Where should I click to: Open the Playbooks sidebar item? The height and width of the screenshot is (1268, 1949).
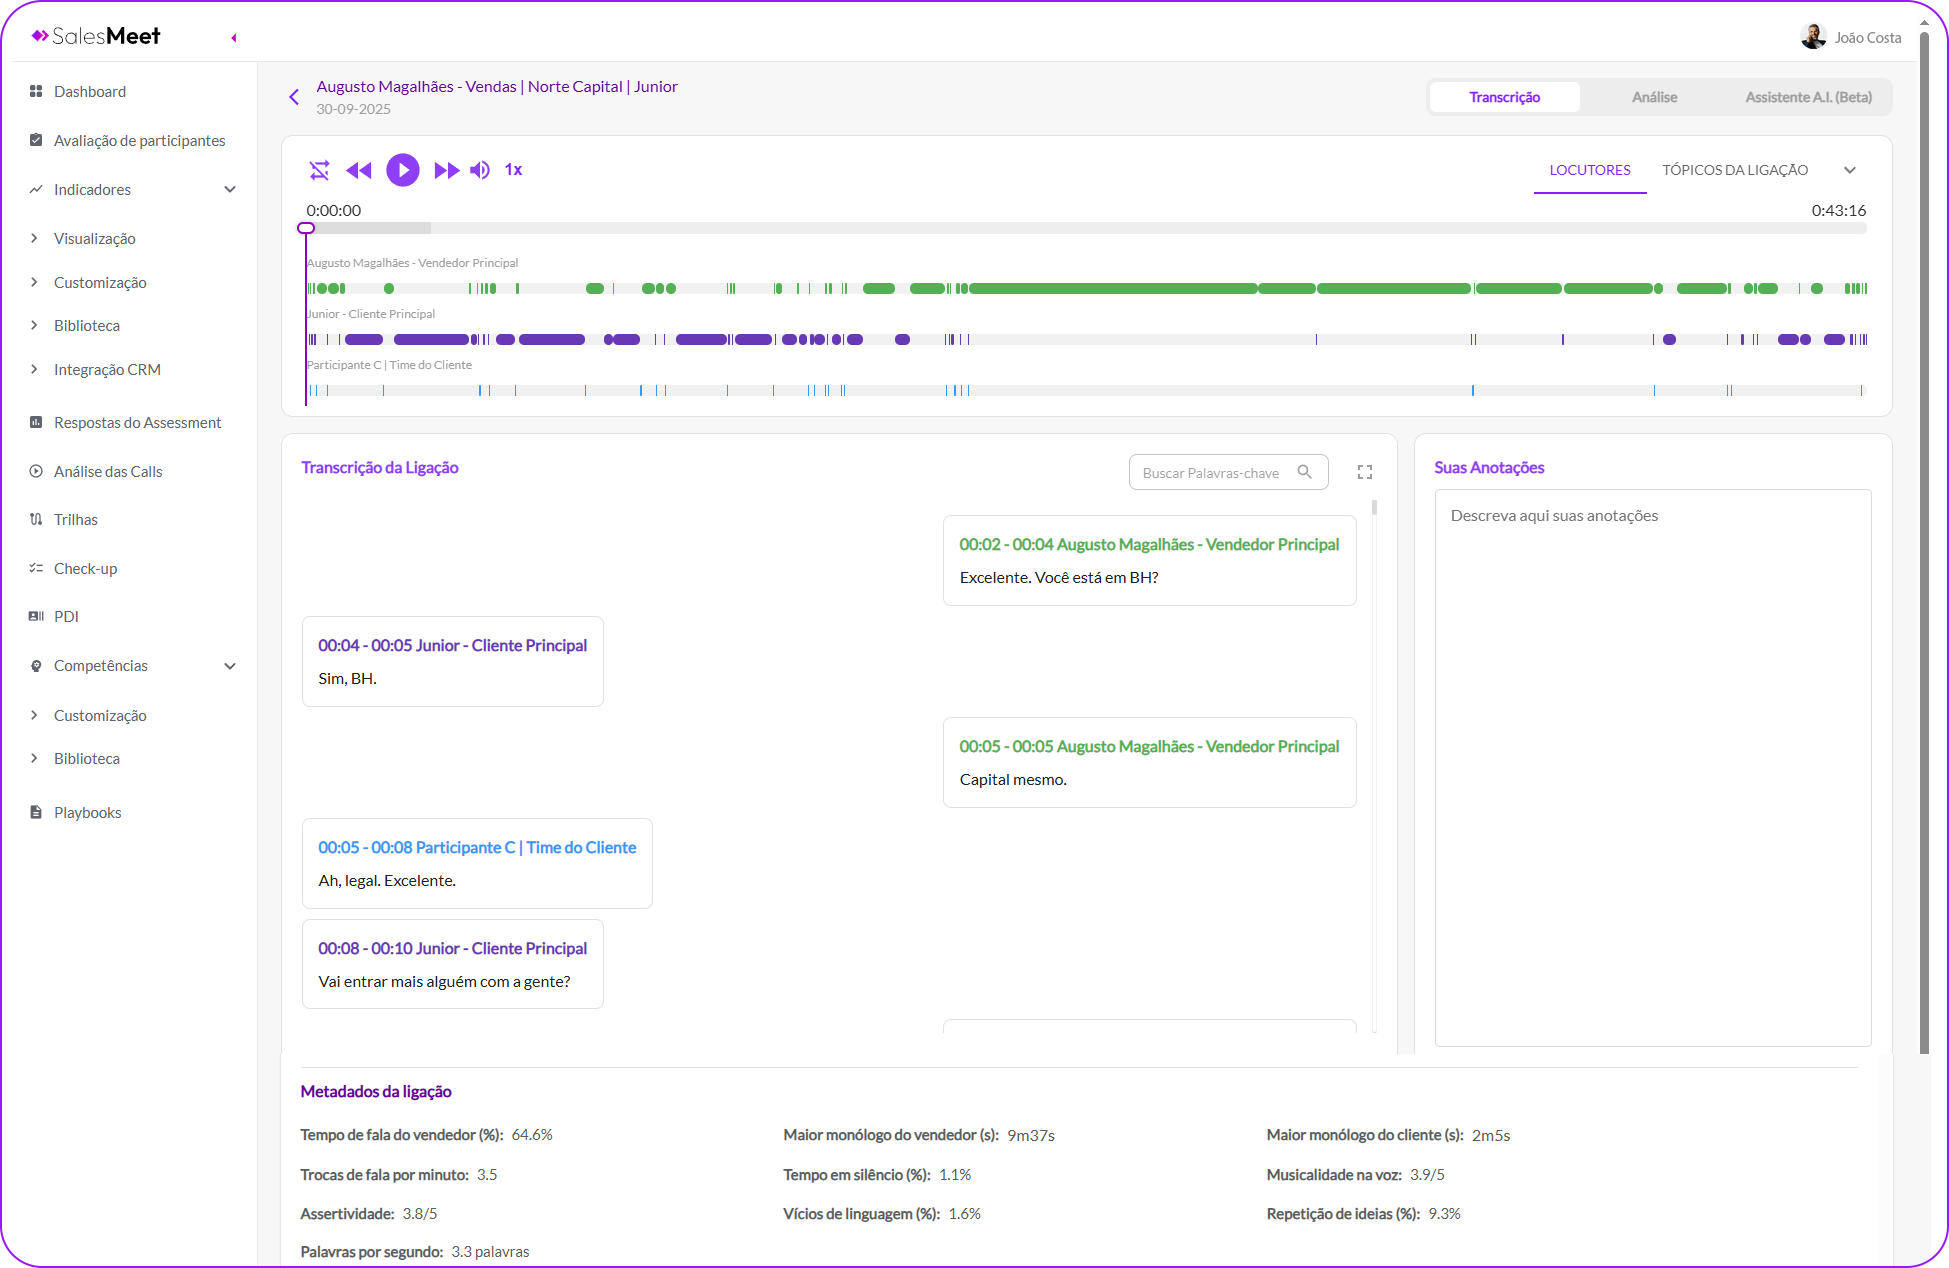click(x=88, y=812)
